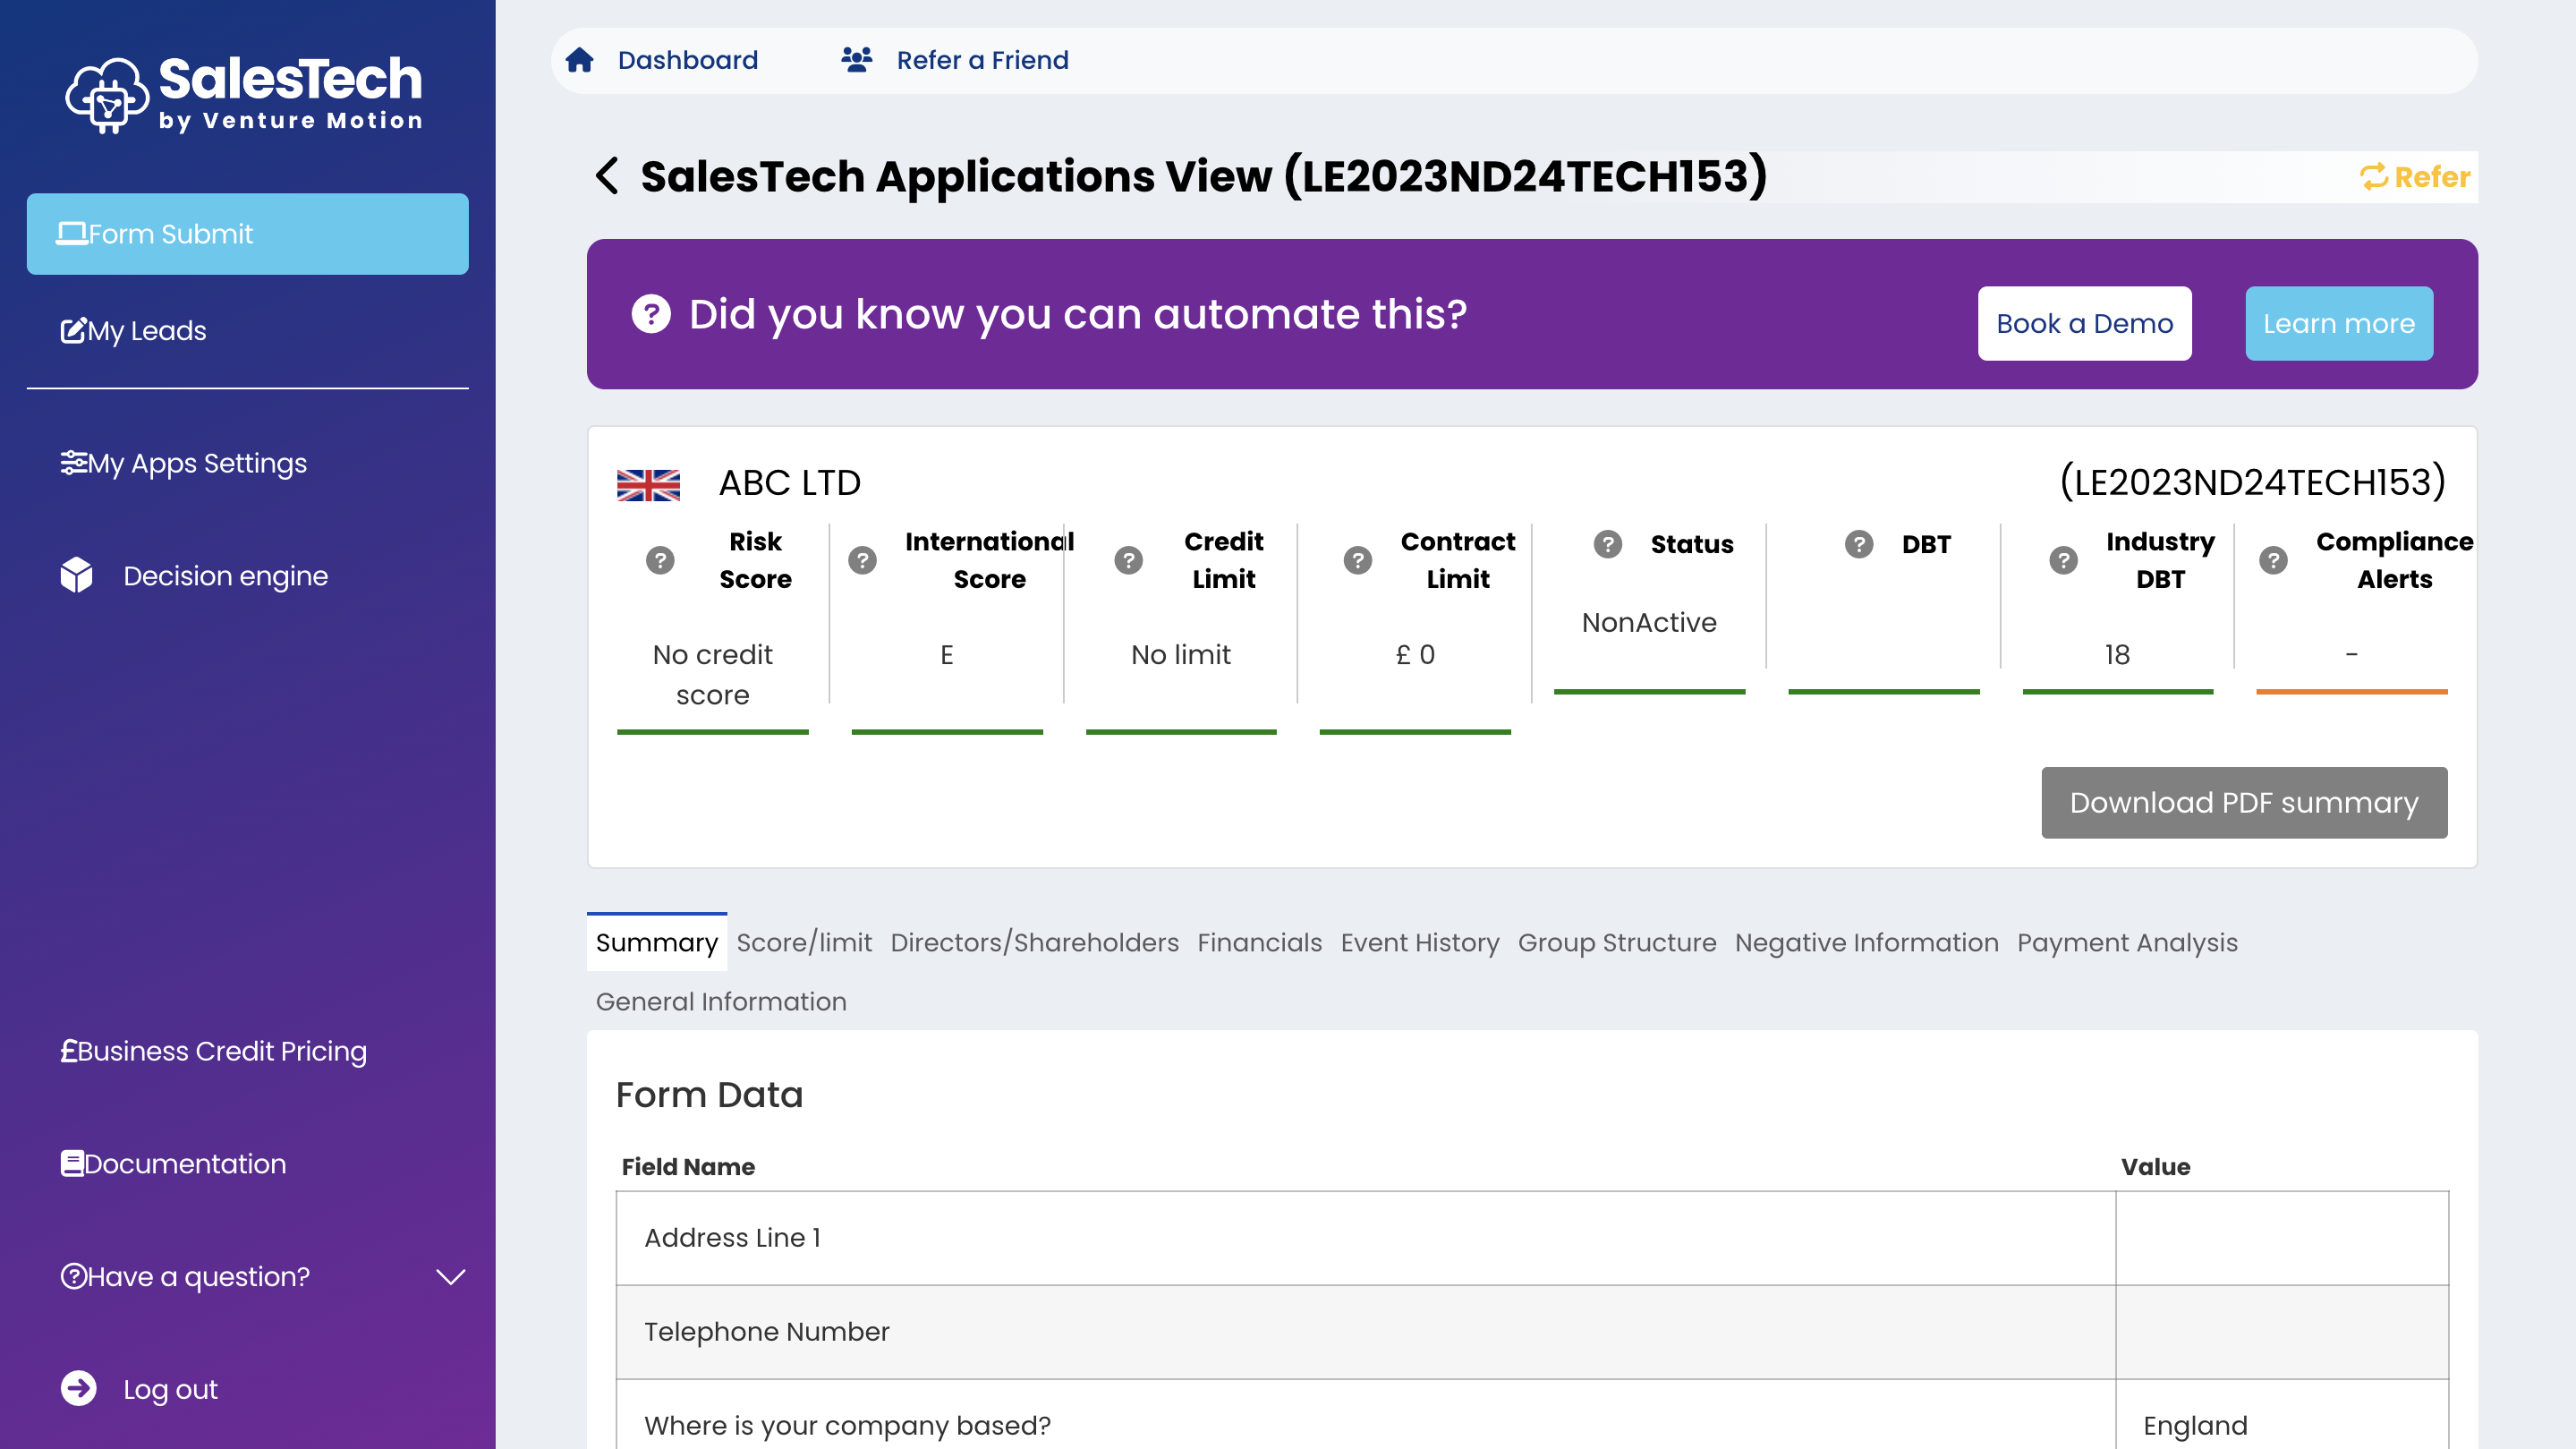Viewport: 2576px width, 1449px height.
Task: Click the My Leads edit icon
Action: 74,330
